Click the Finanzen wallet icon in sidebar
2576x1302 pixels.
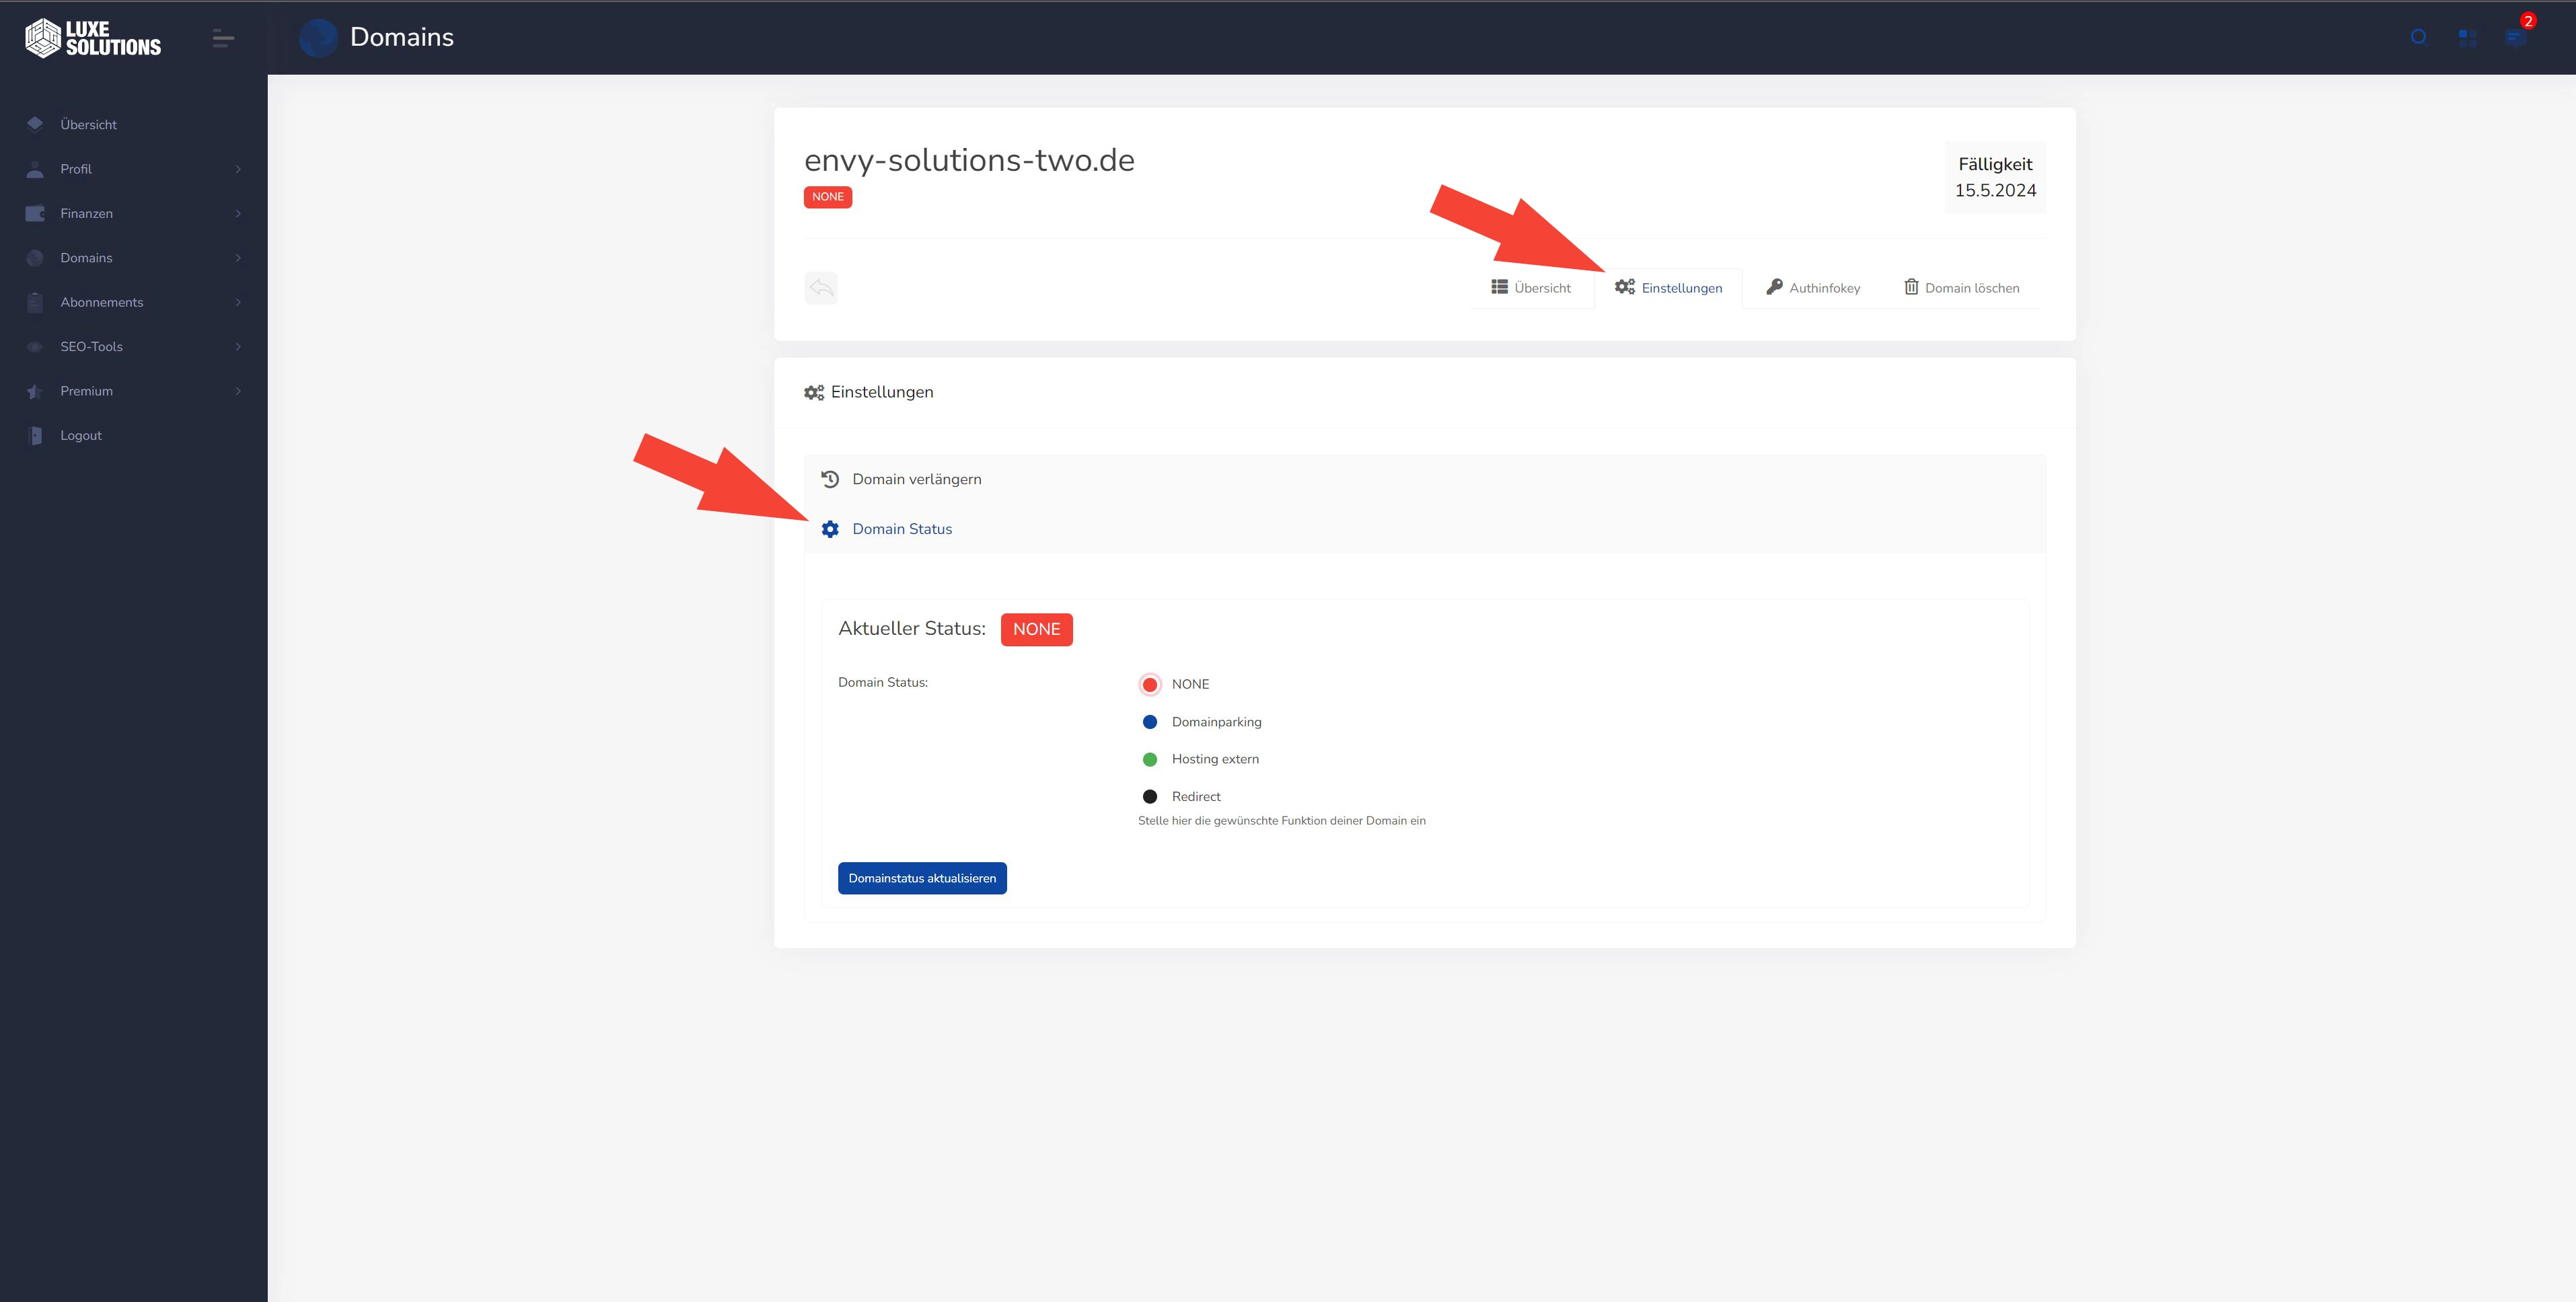(35, 213)
